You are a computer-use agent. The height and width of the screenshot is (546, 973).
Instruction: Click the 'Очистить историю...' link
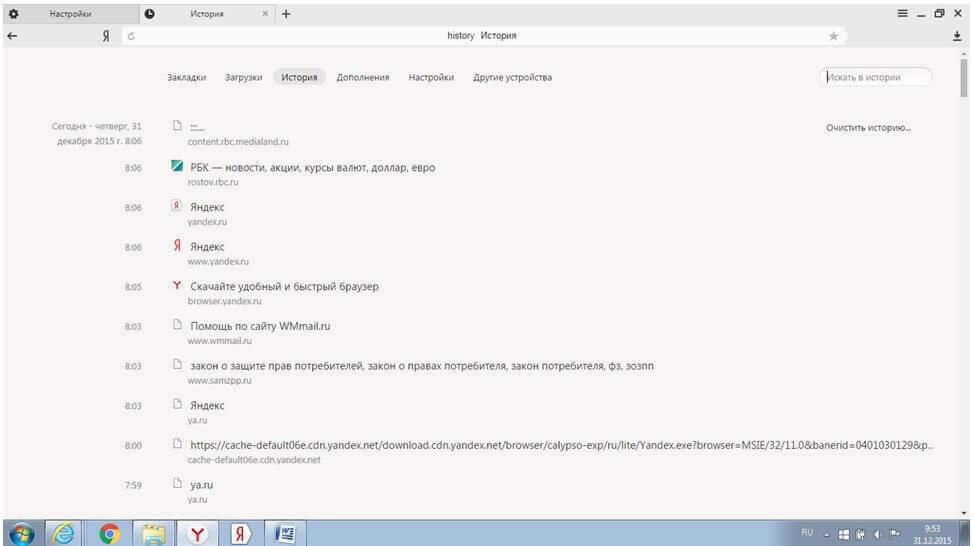click(868, 128)
